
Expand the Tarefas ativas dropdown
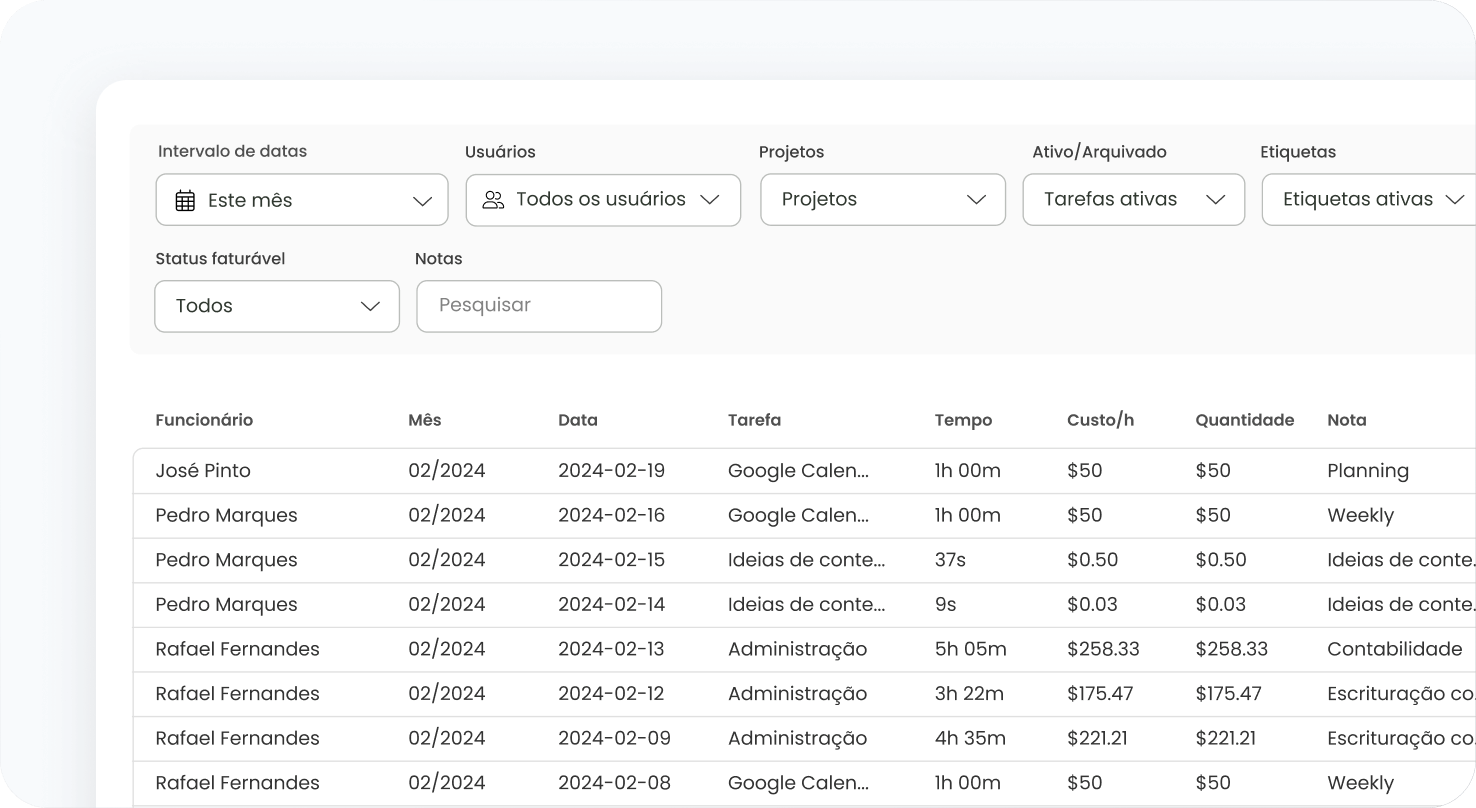pos(1133,200)
